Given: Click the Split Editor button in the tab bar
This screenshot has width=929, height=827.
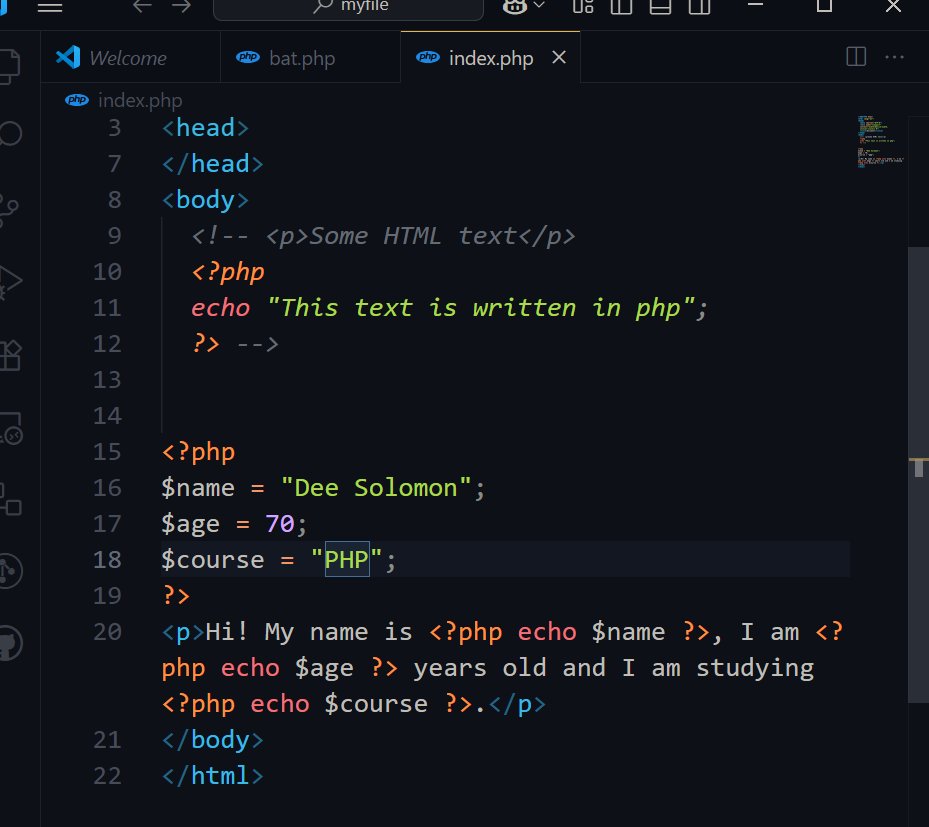Looking at the screenshot, I should pos(855,57).
